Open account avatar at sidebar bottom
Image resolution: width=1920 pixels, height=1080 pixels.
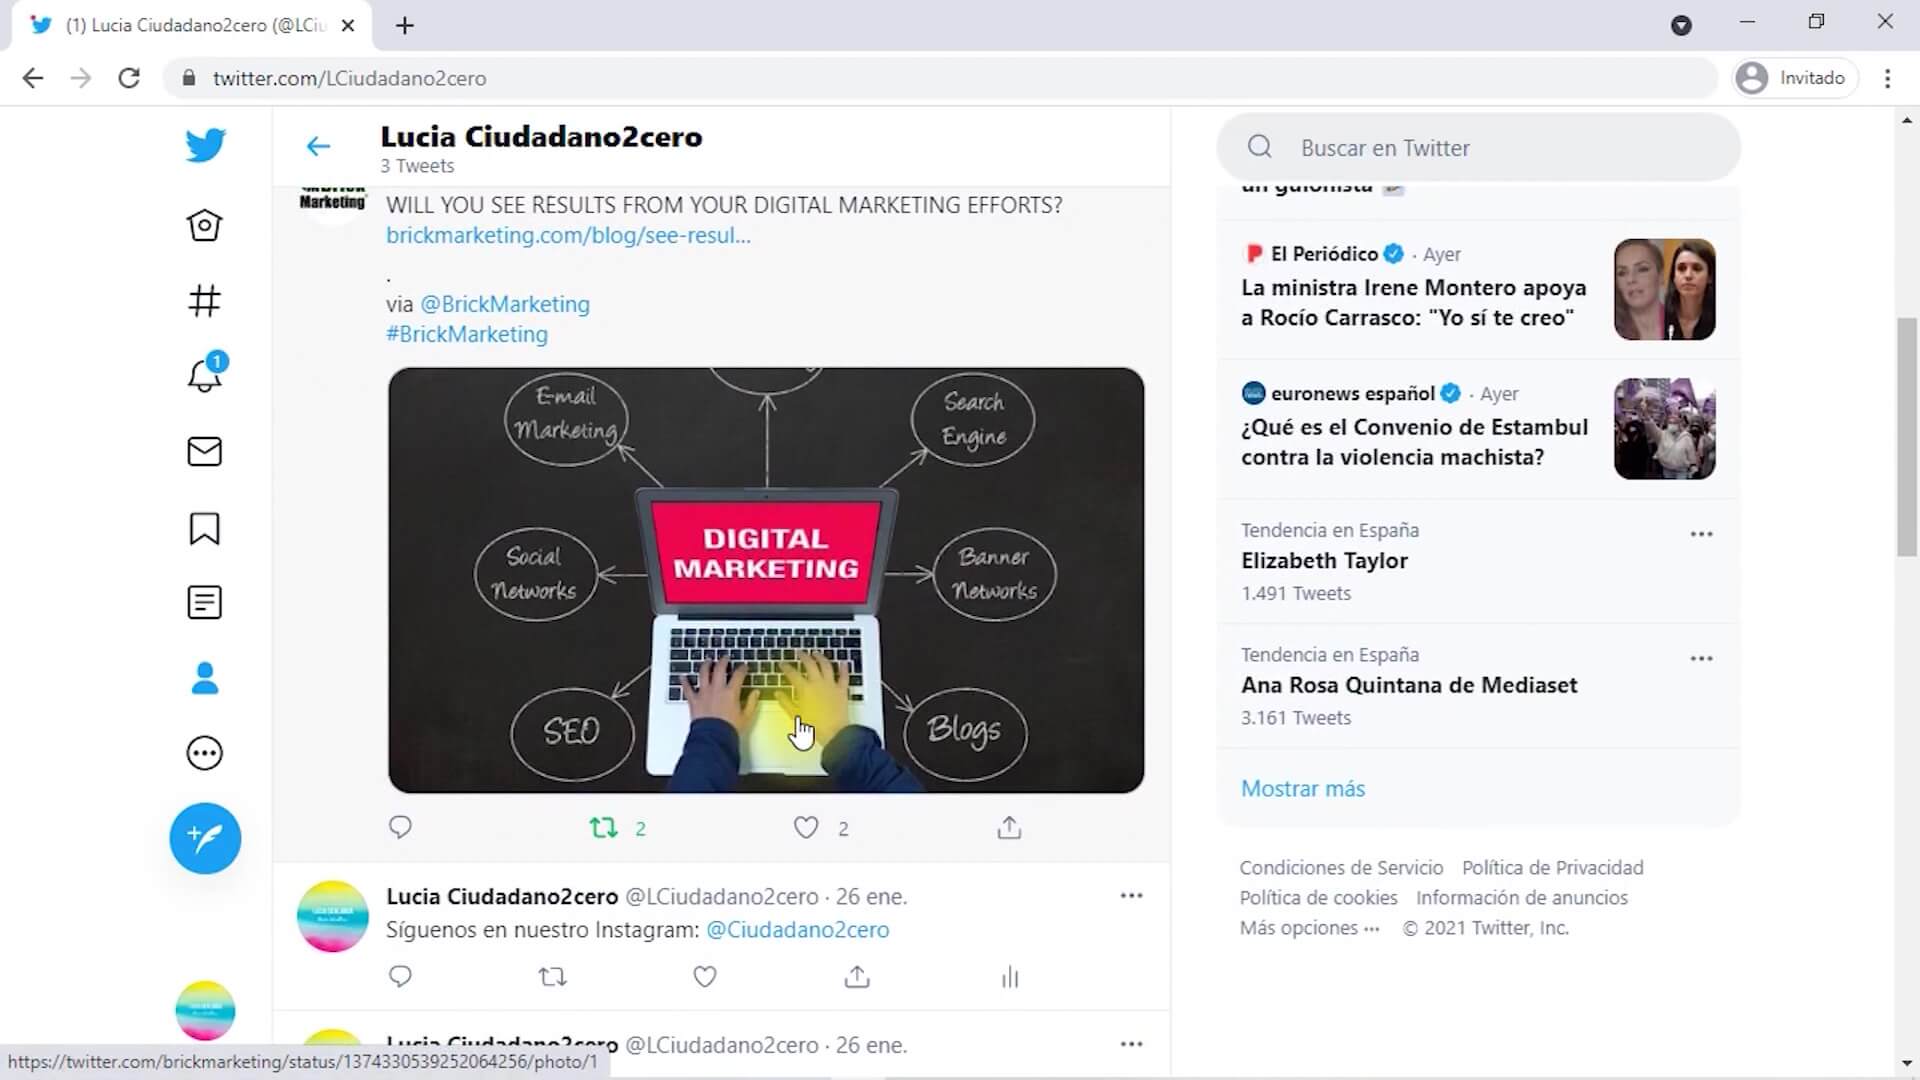(x=205, y=1010)
